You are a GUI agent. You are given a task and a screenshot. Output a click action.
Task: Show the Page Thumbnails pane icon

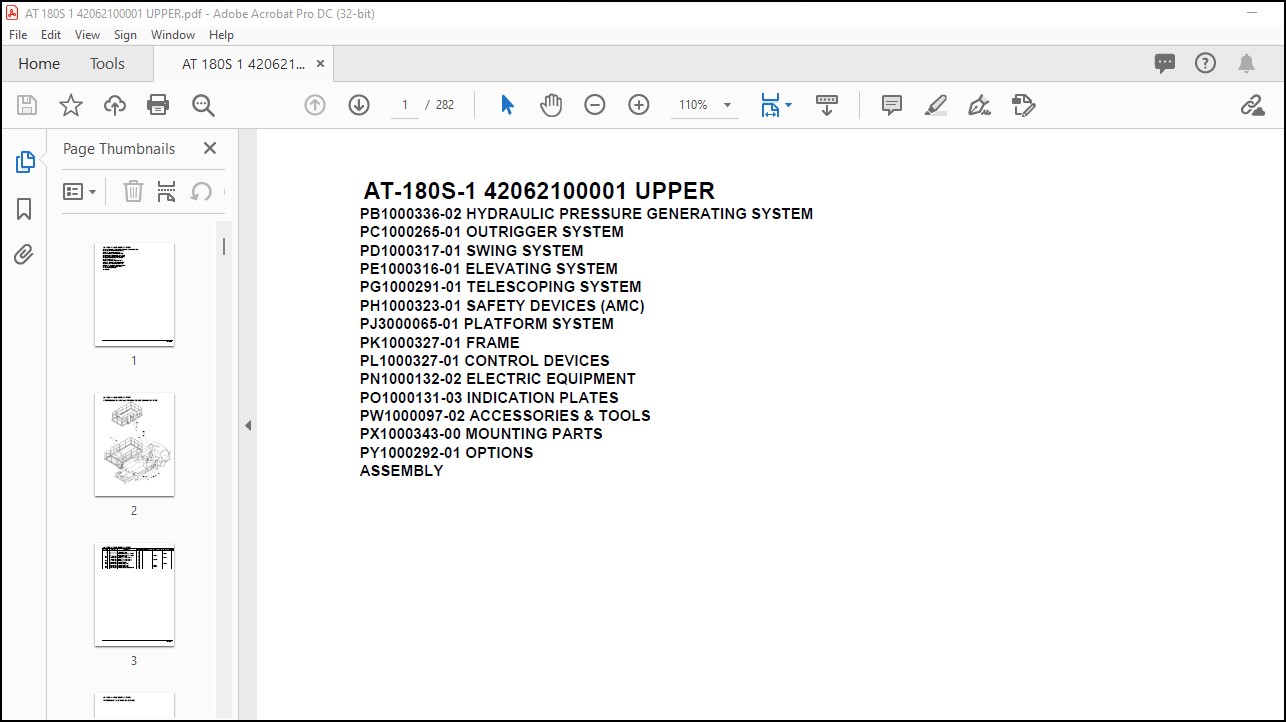coord(25,162)
